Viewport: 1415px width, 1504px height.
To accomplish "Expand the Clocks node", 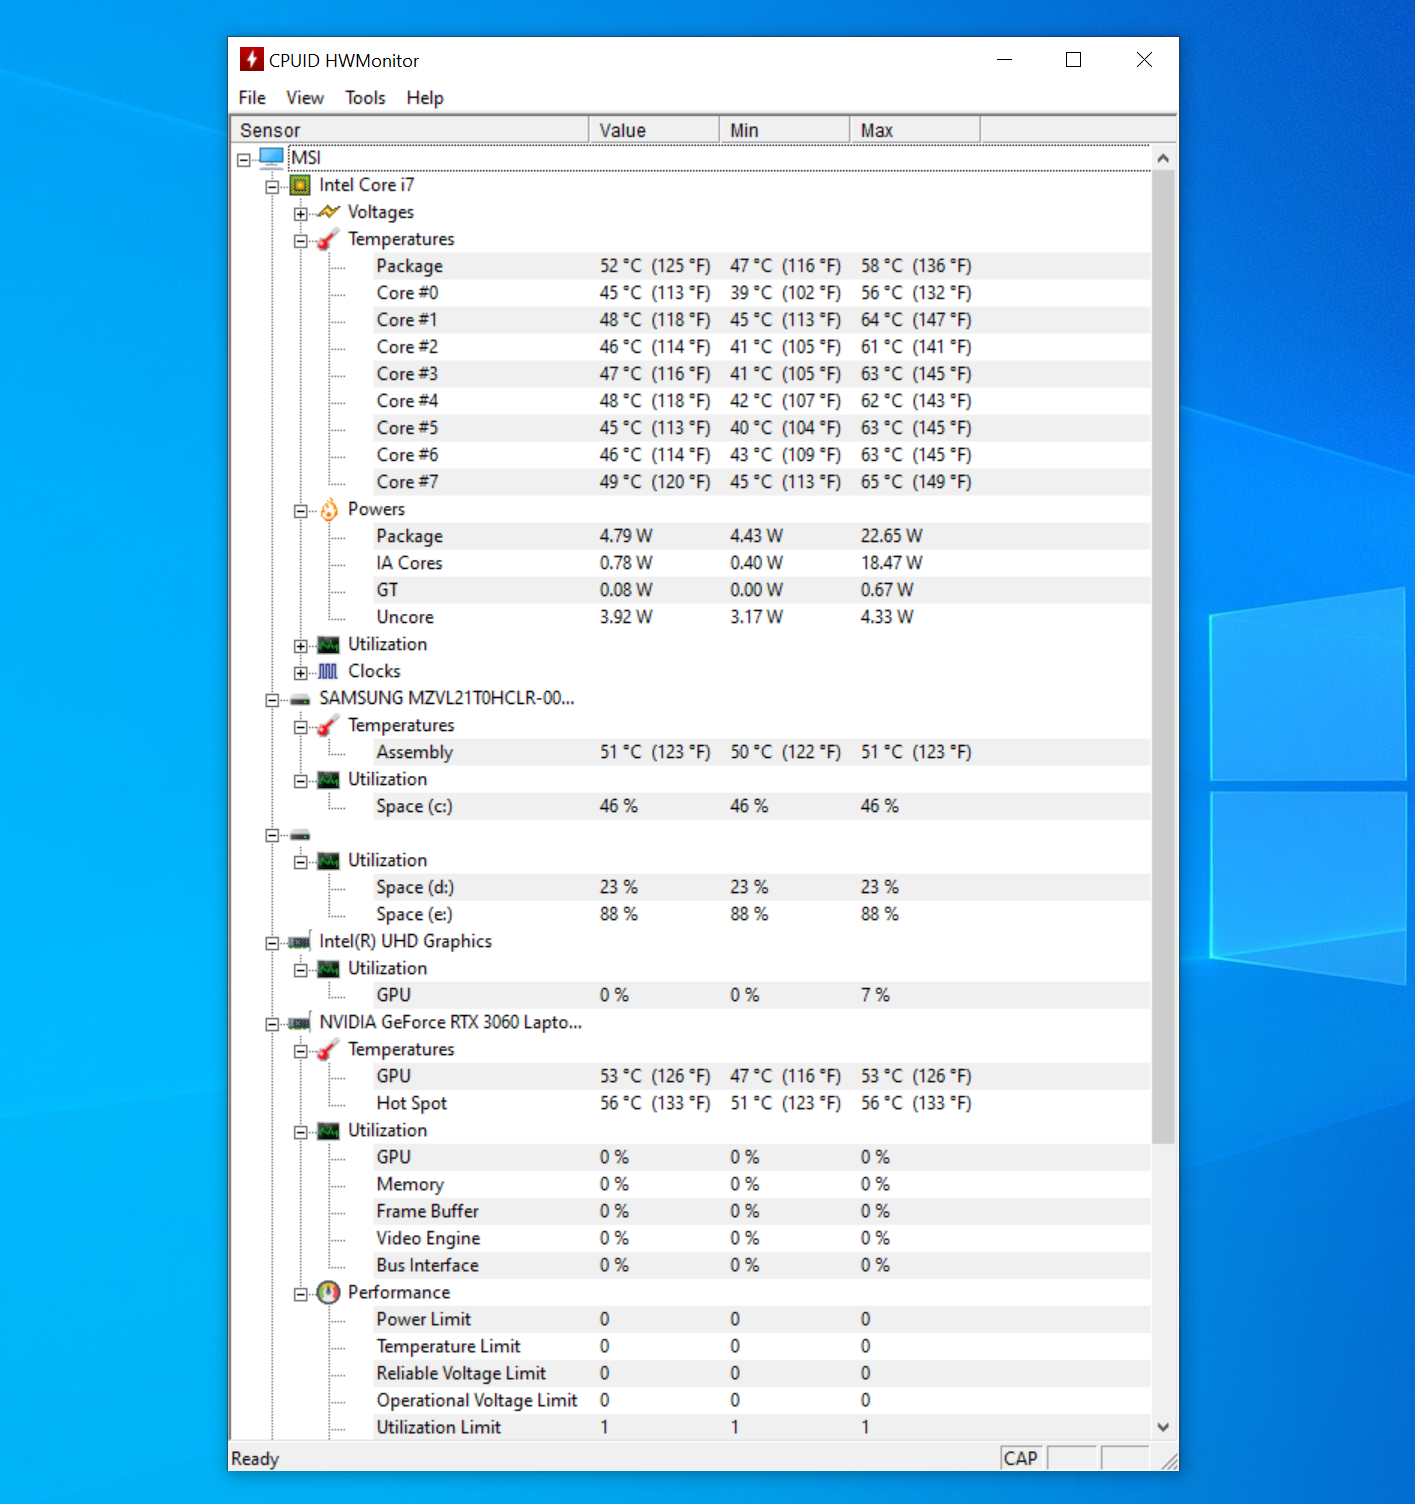I will point(300,672).
